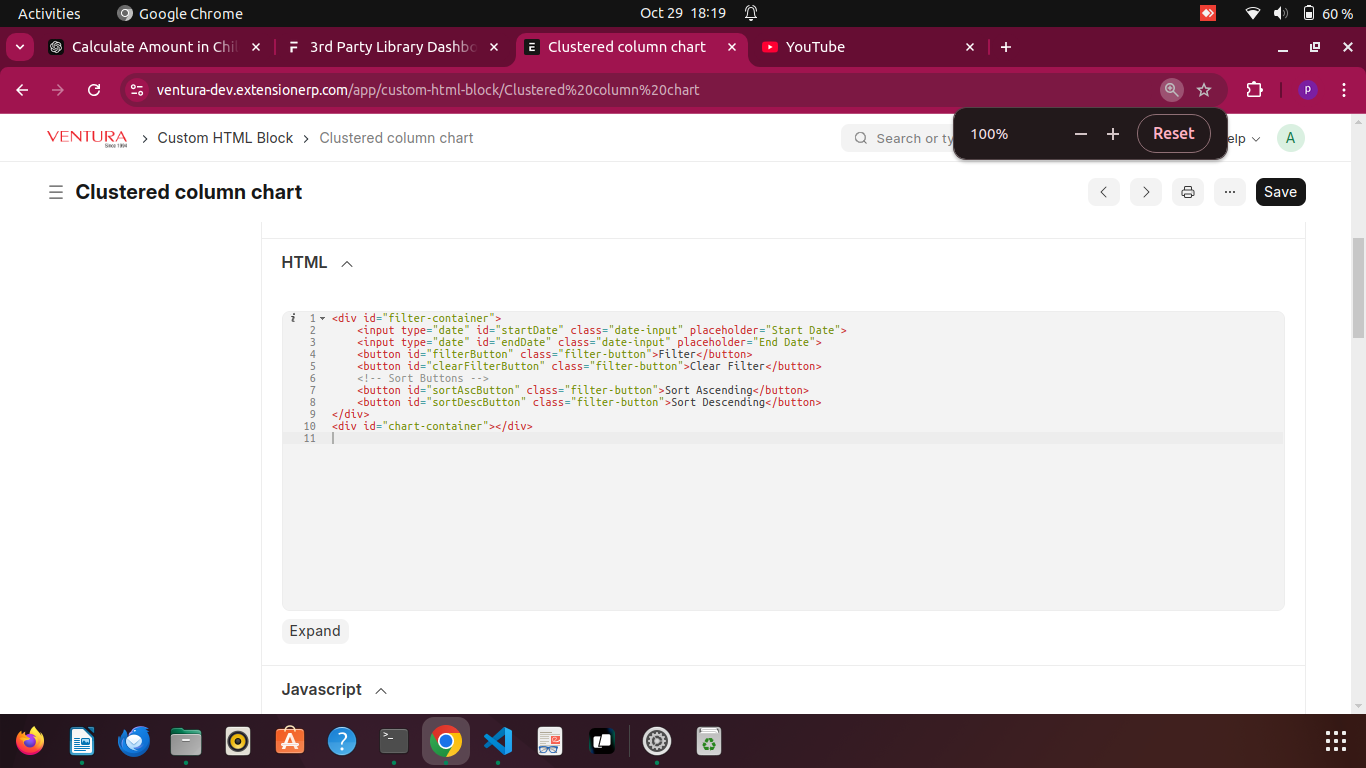Image resolution: width=1366 pixels, height=768 pixels.
Task: Launch Rhythmbox music player from dock
Action: click(x=238, y=741)
